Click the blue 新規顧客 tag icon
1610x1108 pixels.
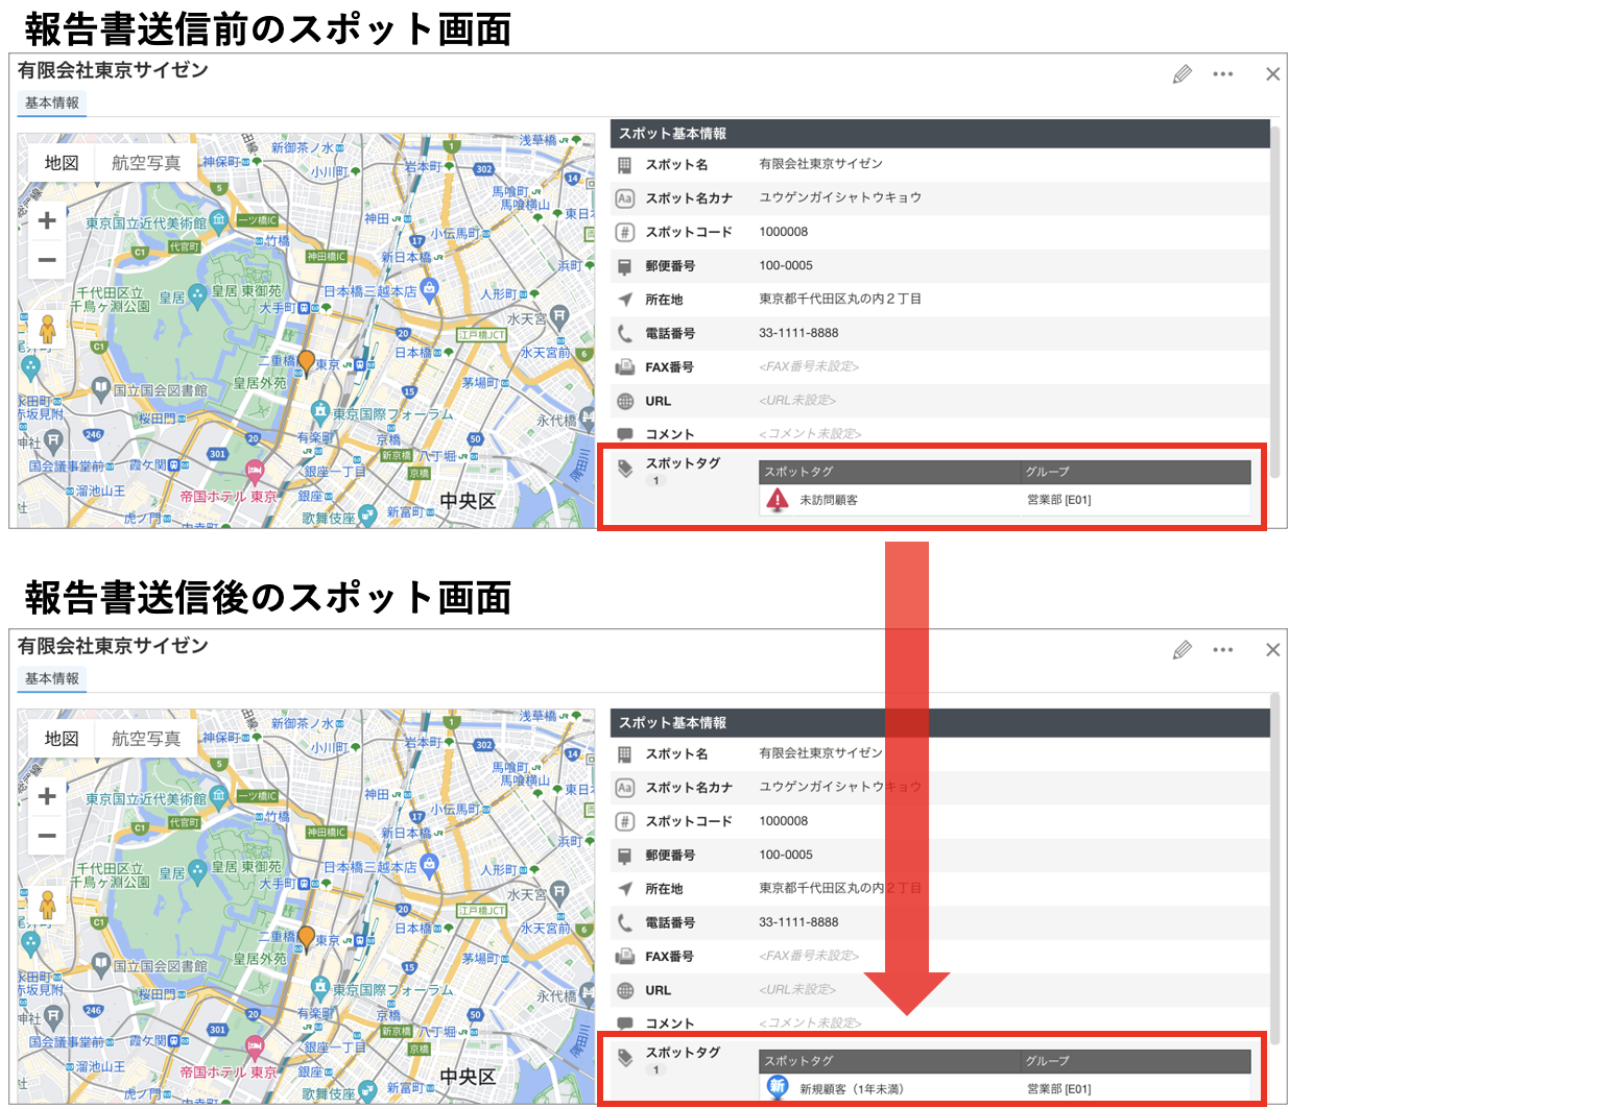[x=777, y=1087]
